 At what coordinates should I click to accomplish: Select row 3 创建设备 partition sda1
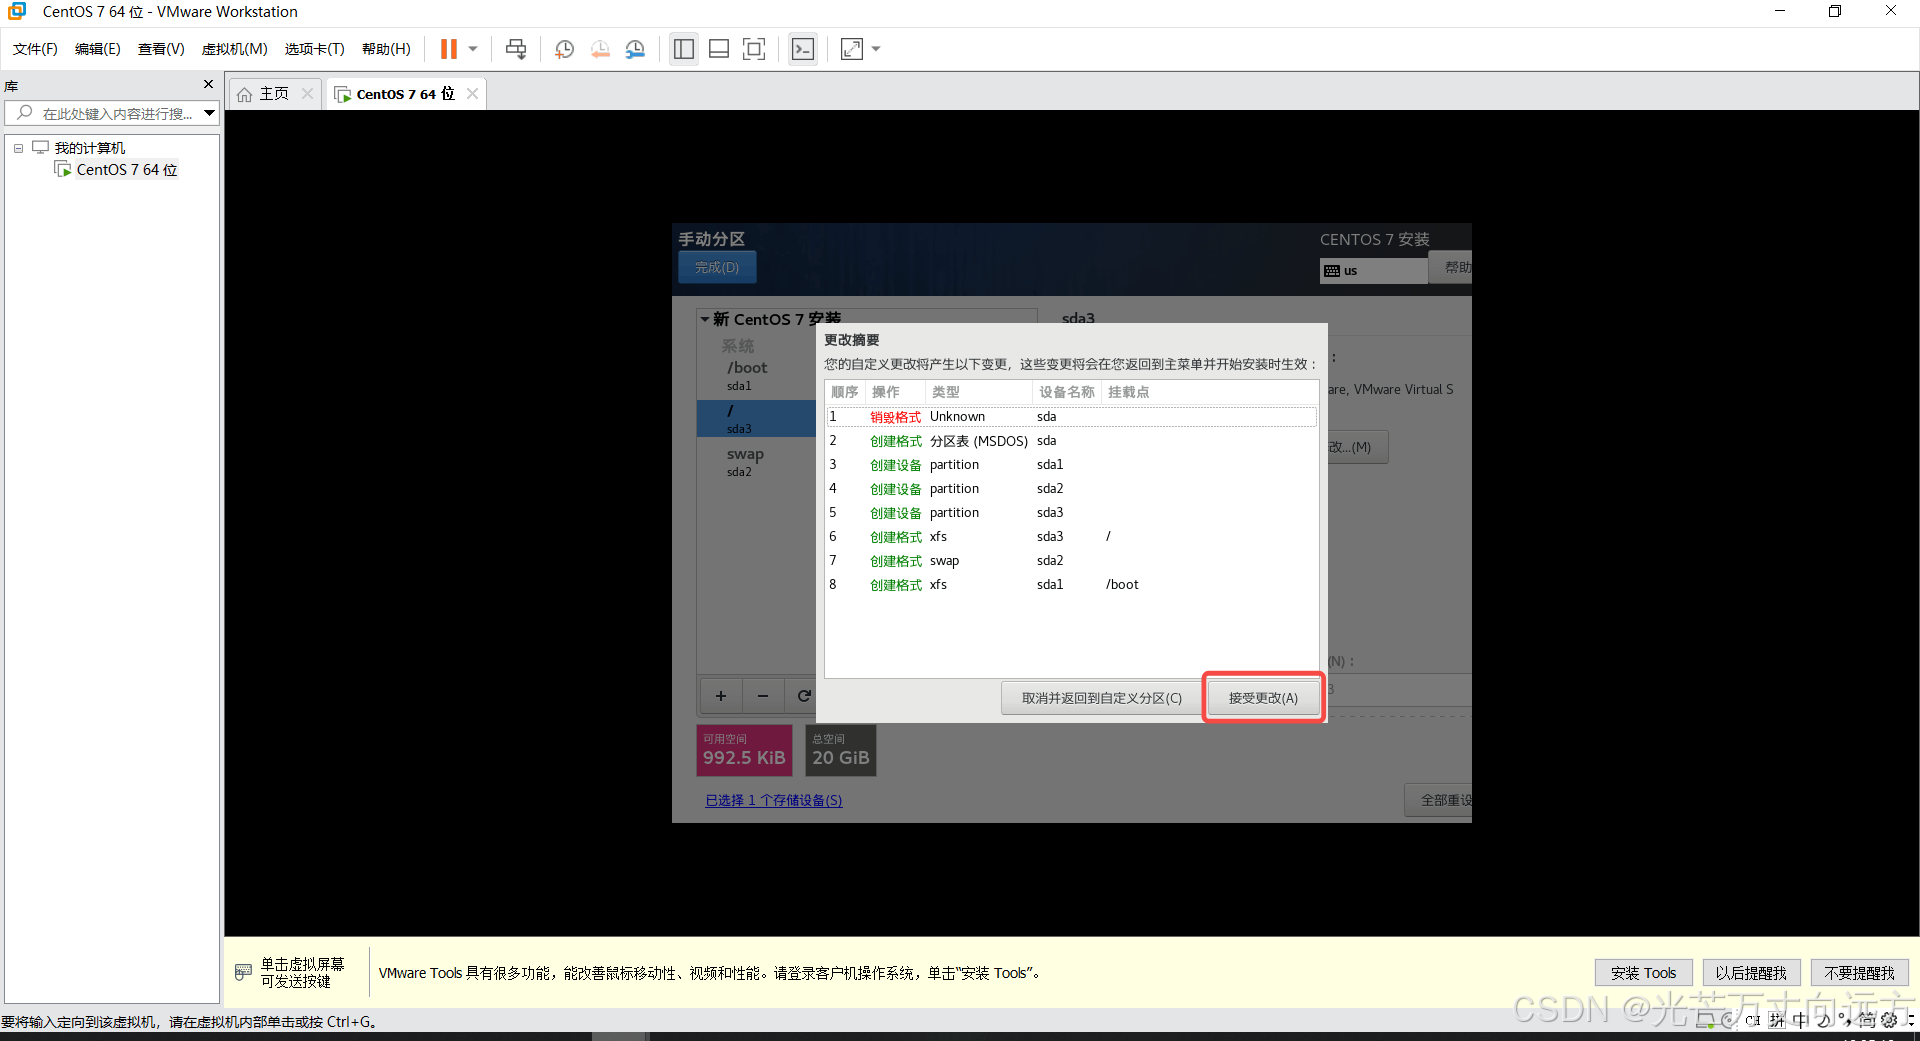1071,465
